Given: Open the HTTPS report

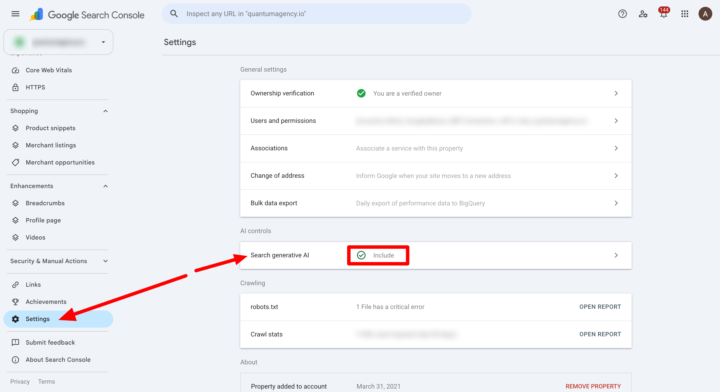Looking at the screenshot, I should pos(35,87).
